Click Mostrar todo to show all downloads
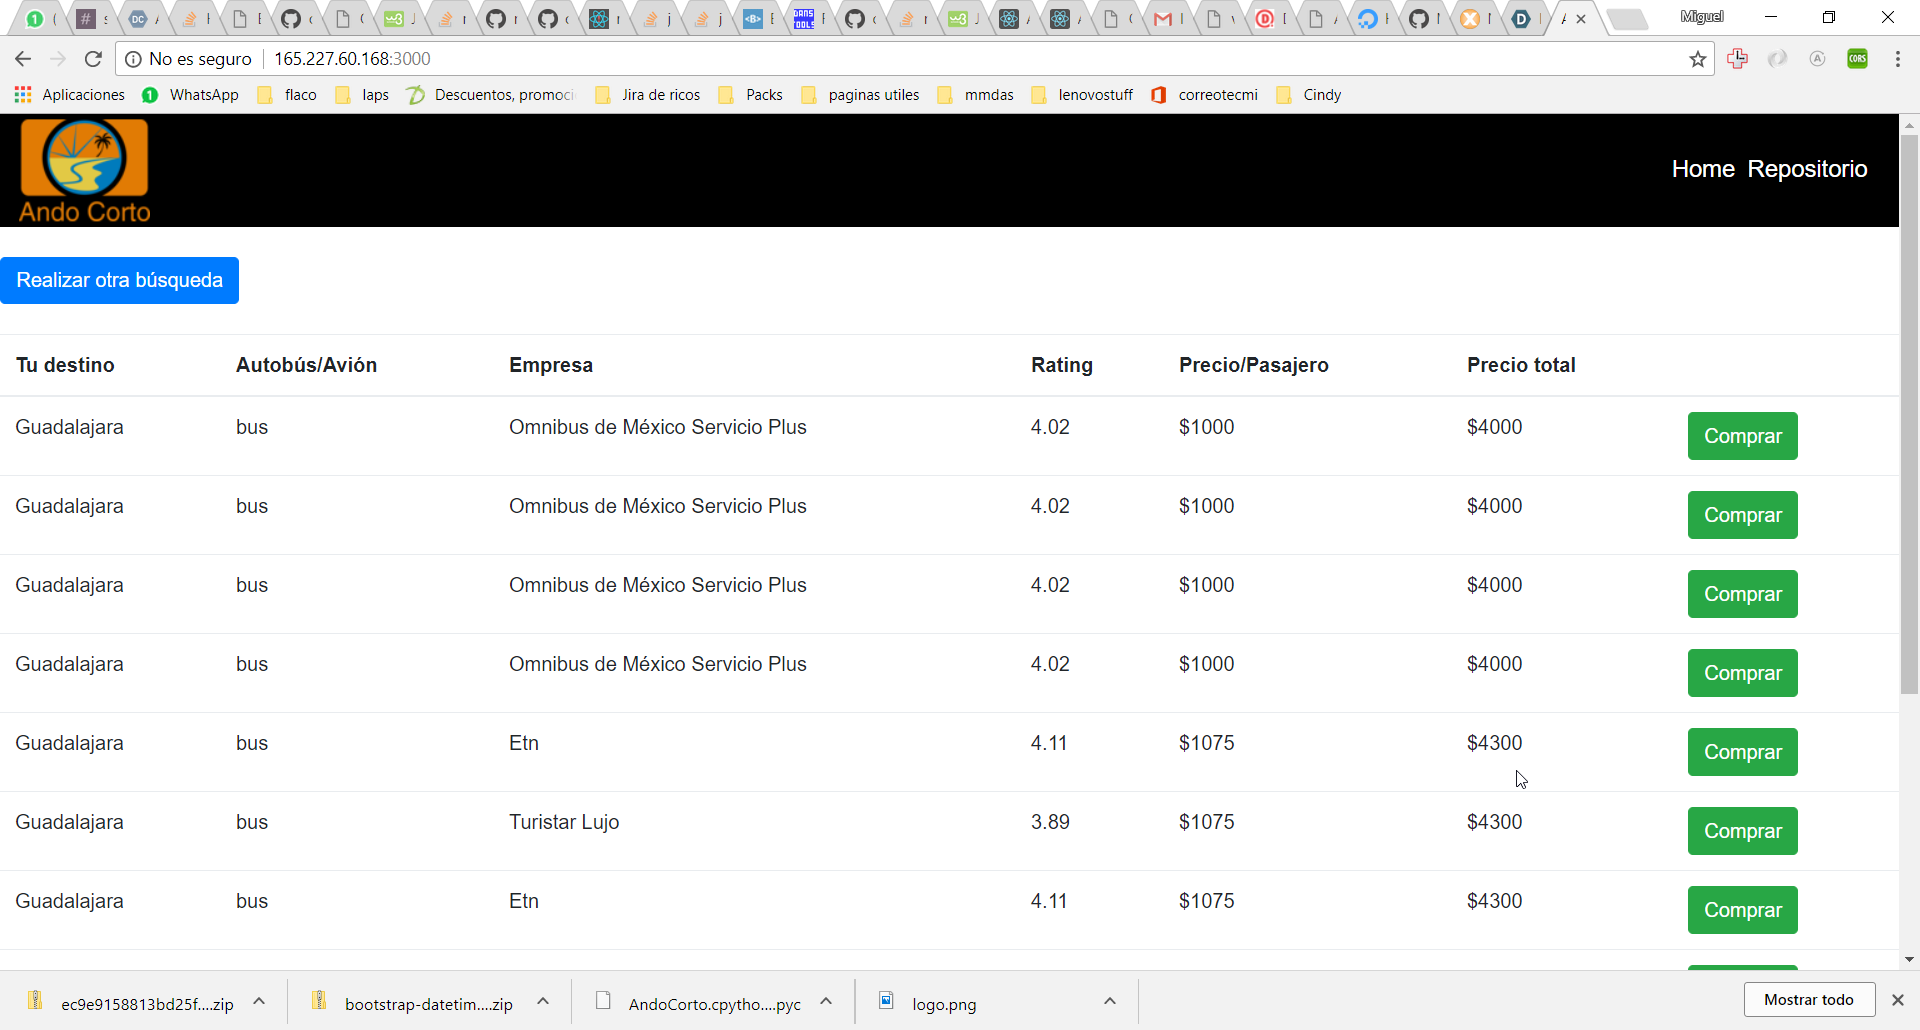The width and height of the screenshot is (1920, 1030). tap(1809, 1000)
